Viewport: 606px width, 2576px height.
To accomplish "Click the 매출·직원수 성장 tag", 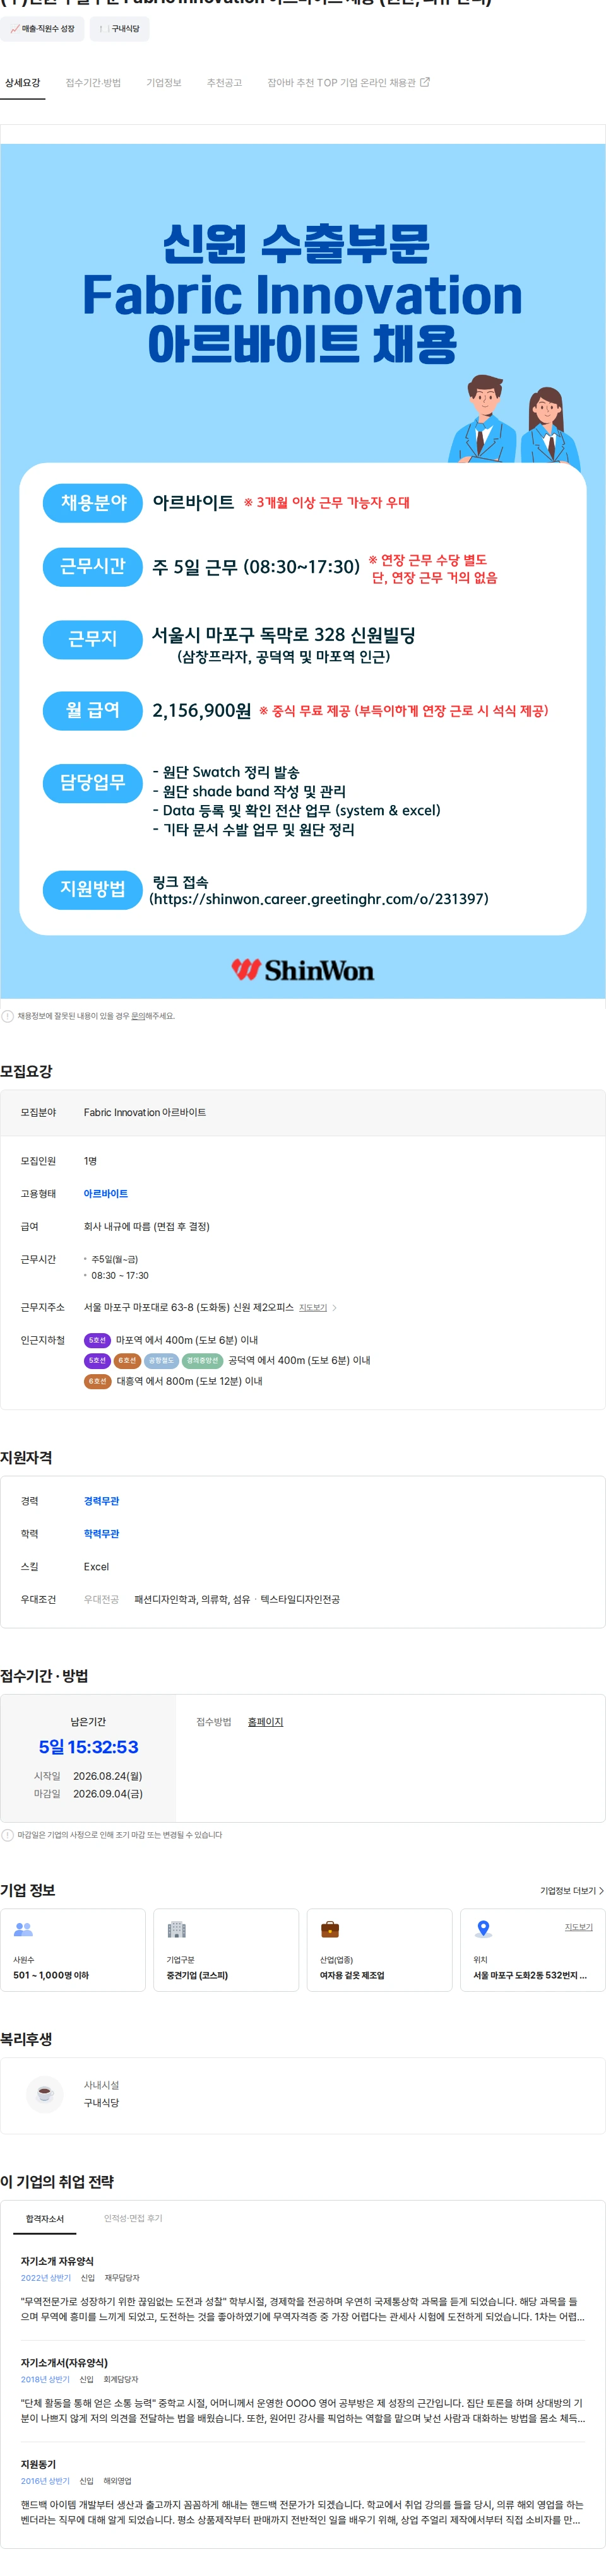I will tap(42, 29).
